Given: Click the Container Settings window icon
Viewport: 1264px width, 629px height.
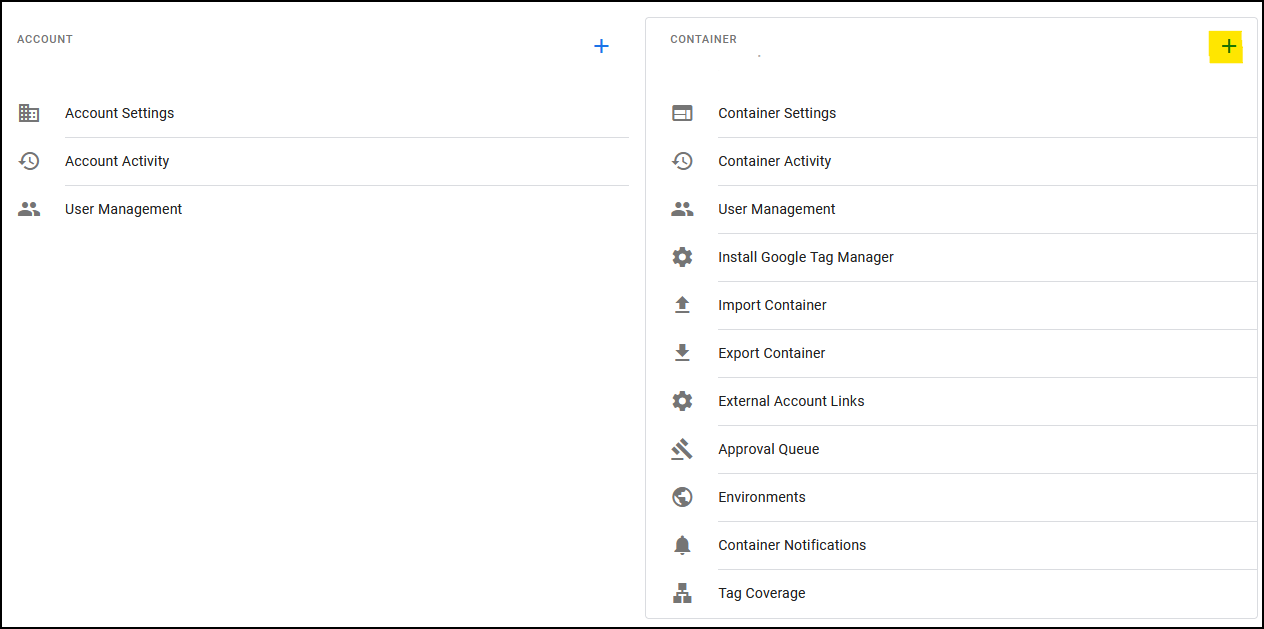Looking at the screenshot, I should 682,113.
